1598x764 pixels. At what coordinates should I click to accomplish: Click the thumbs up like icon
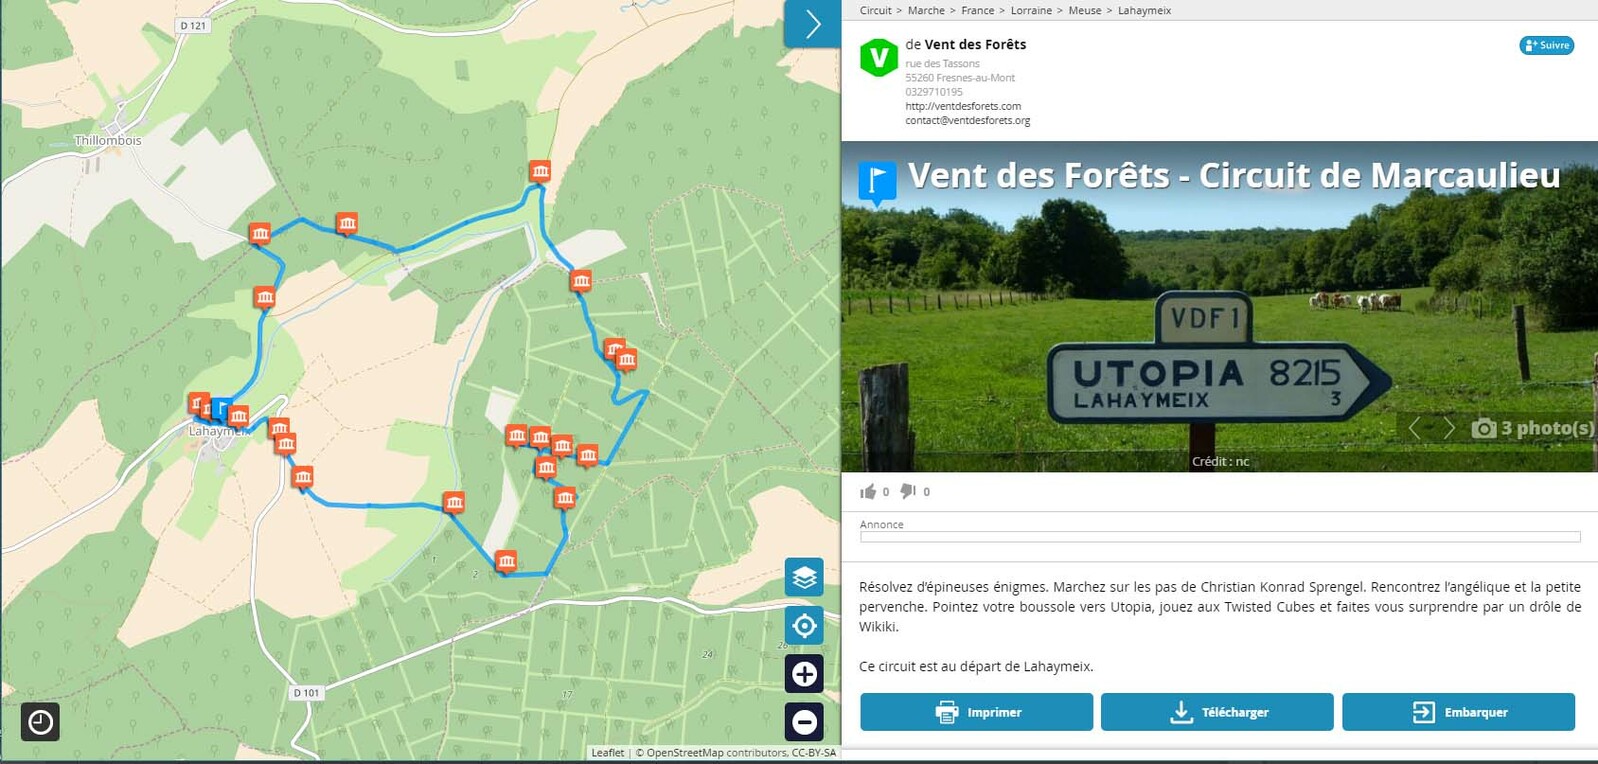pyautogui.click(x=868, y=491)
